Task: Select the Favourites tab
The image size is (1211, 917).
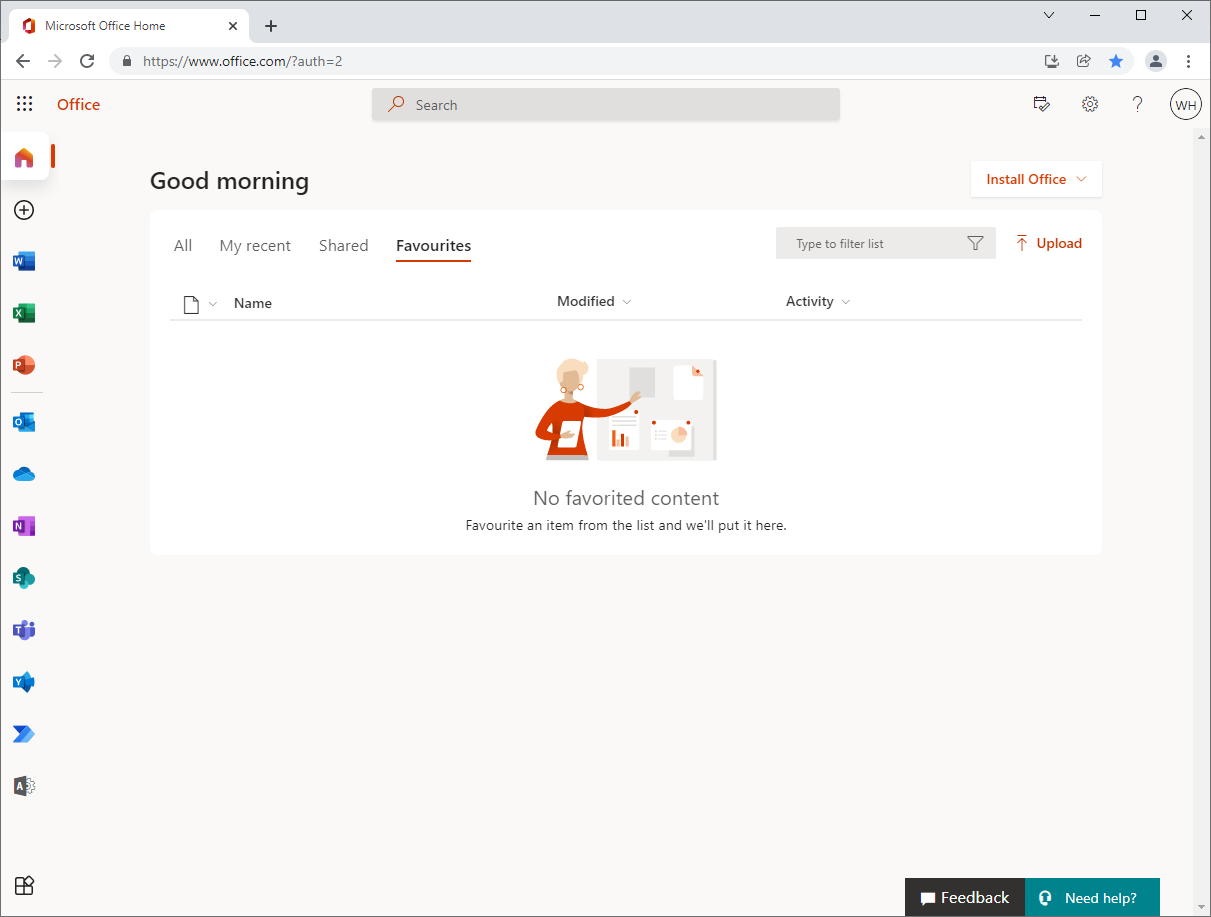Action: 433,245
